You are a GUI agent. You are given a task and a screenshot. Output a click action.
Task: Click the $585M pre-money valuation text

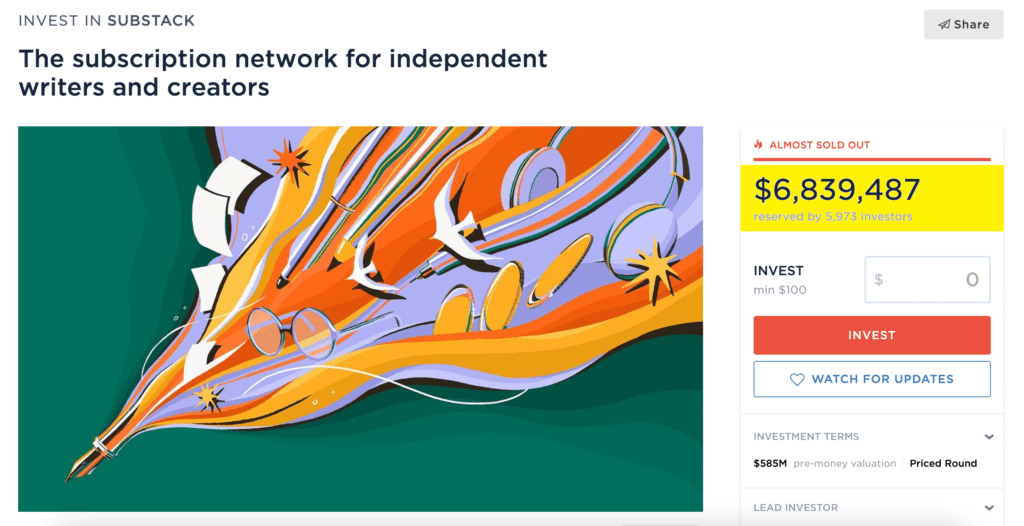tap(825, 463)
